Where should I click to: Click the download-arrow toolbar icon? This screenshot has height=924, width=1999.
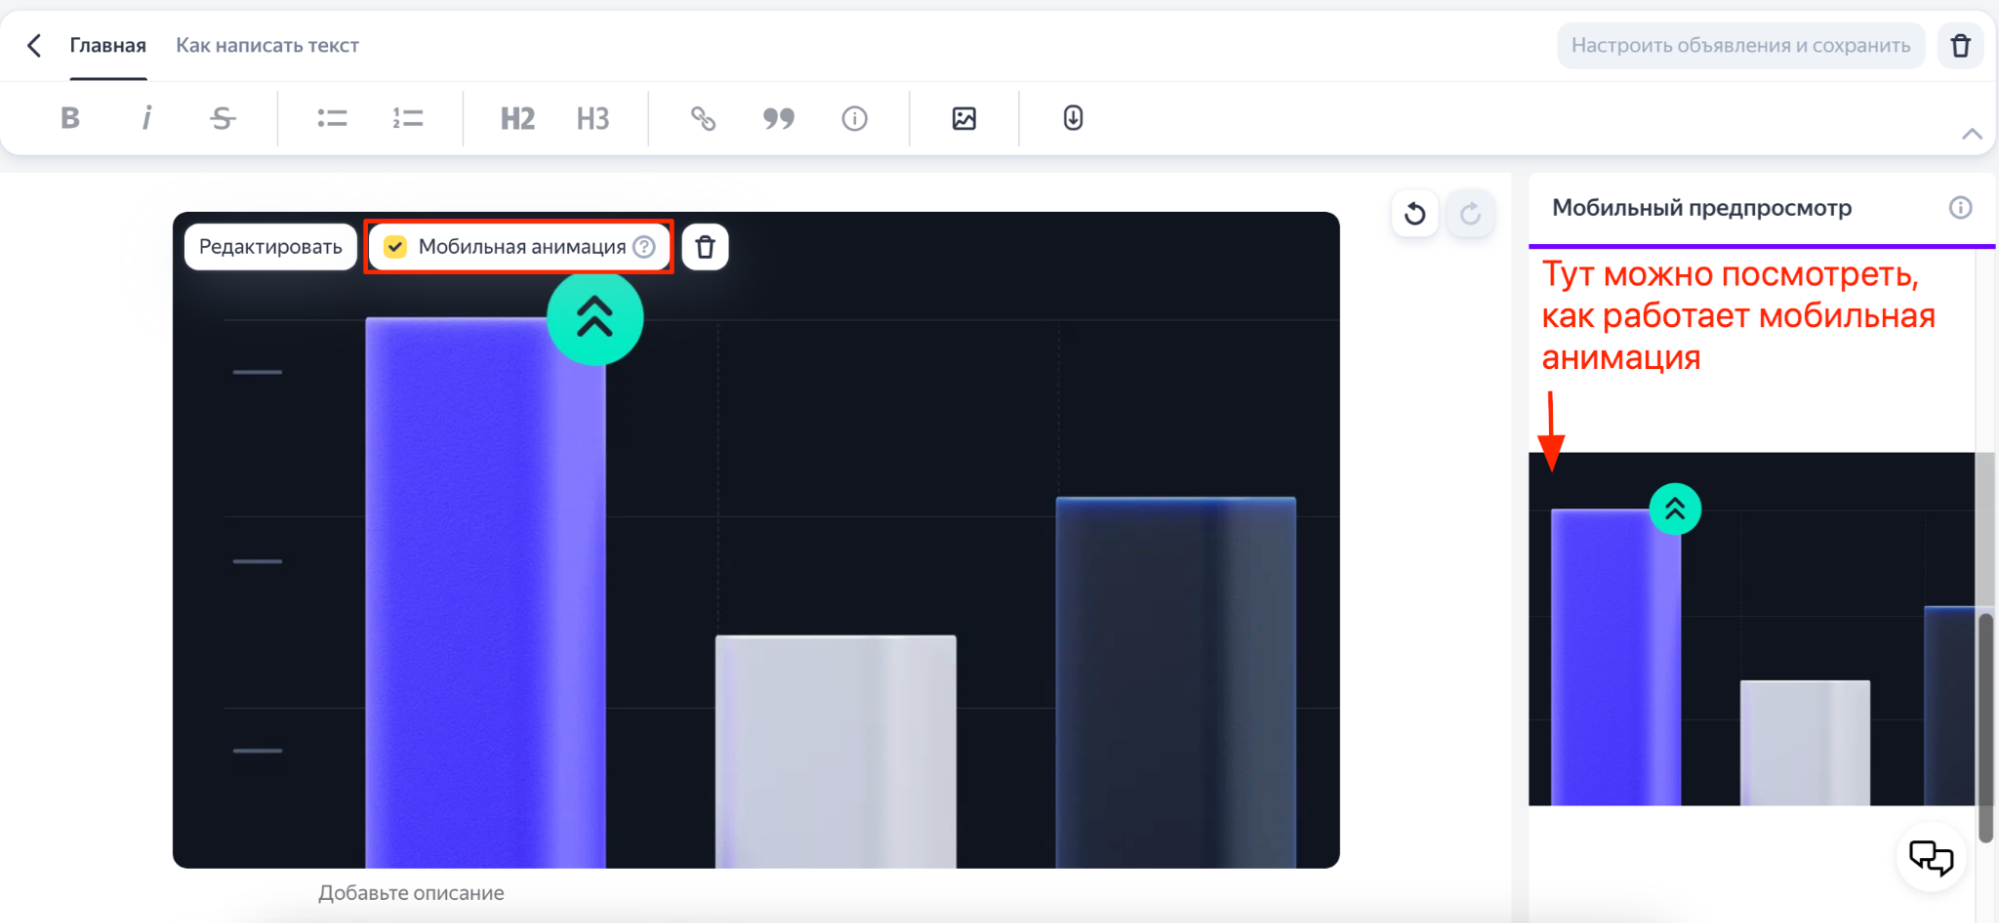pos(1073,118)
